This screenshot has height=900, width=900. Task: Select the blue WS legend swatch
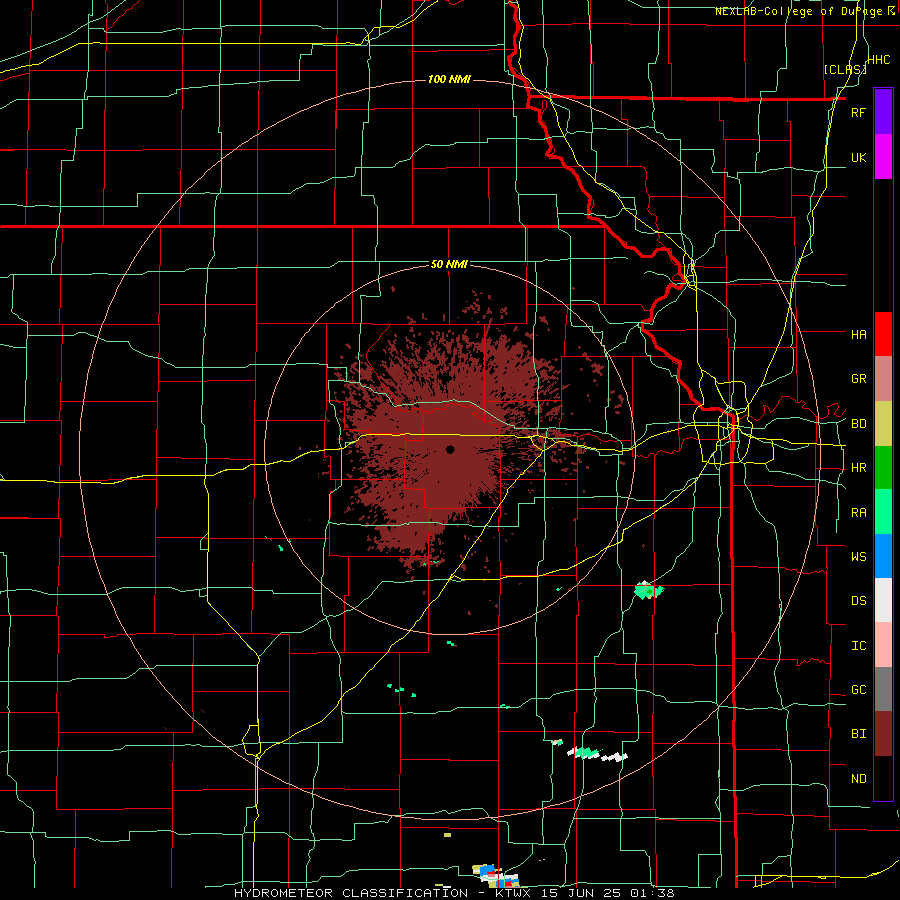tap(883, 556)
